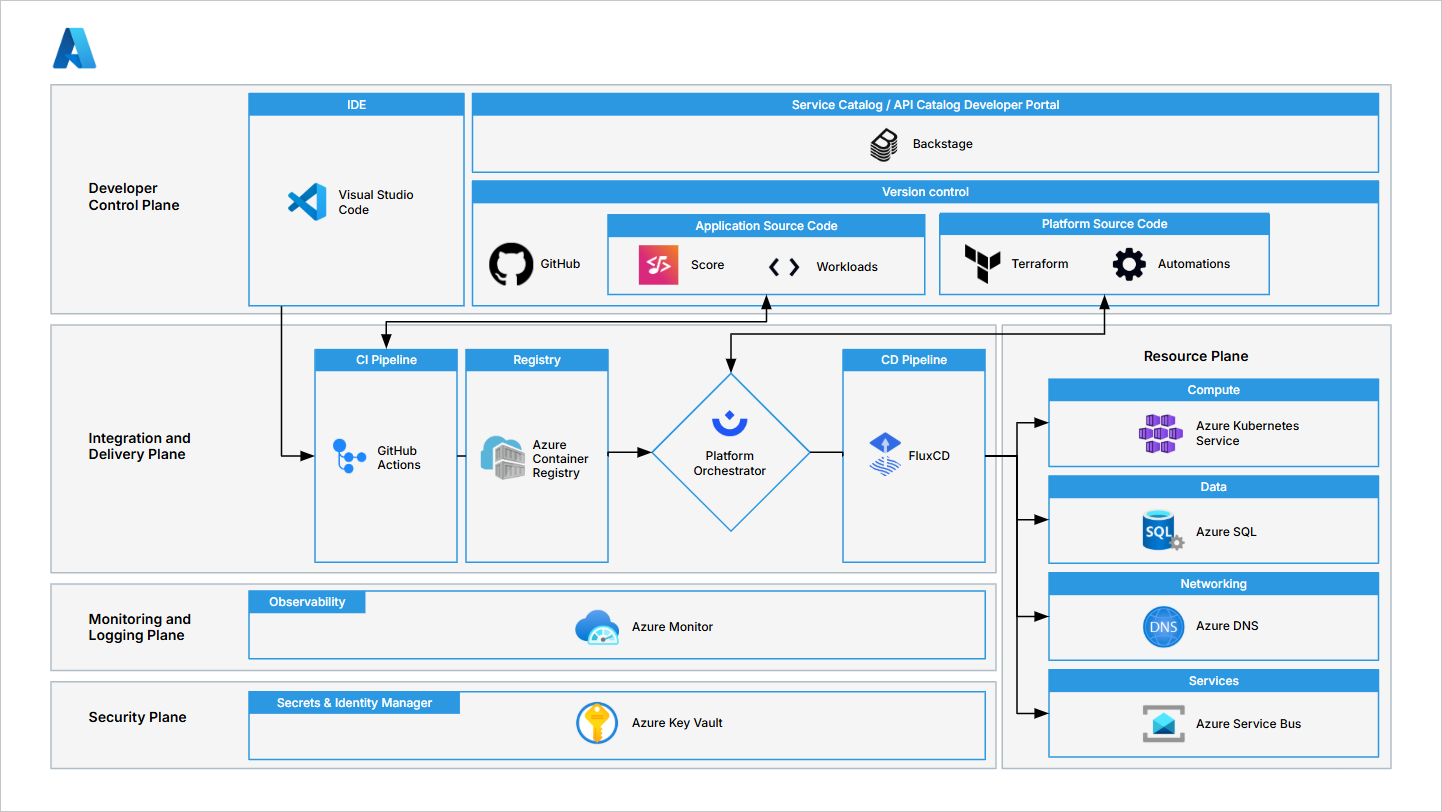The height and width of the screenshot is (812, 1442).
Task: Click the Terraform logo icon
Action: tap(983, 265)
